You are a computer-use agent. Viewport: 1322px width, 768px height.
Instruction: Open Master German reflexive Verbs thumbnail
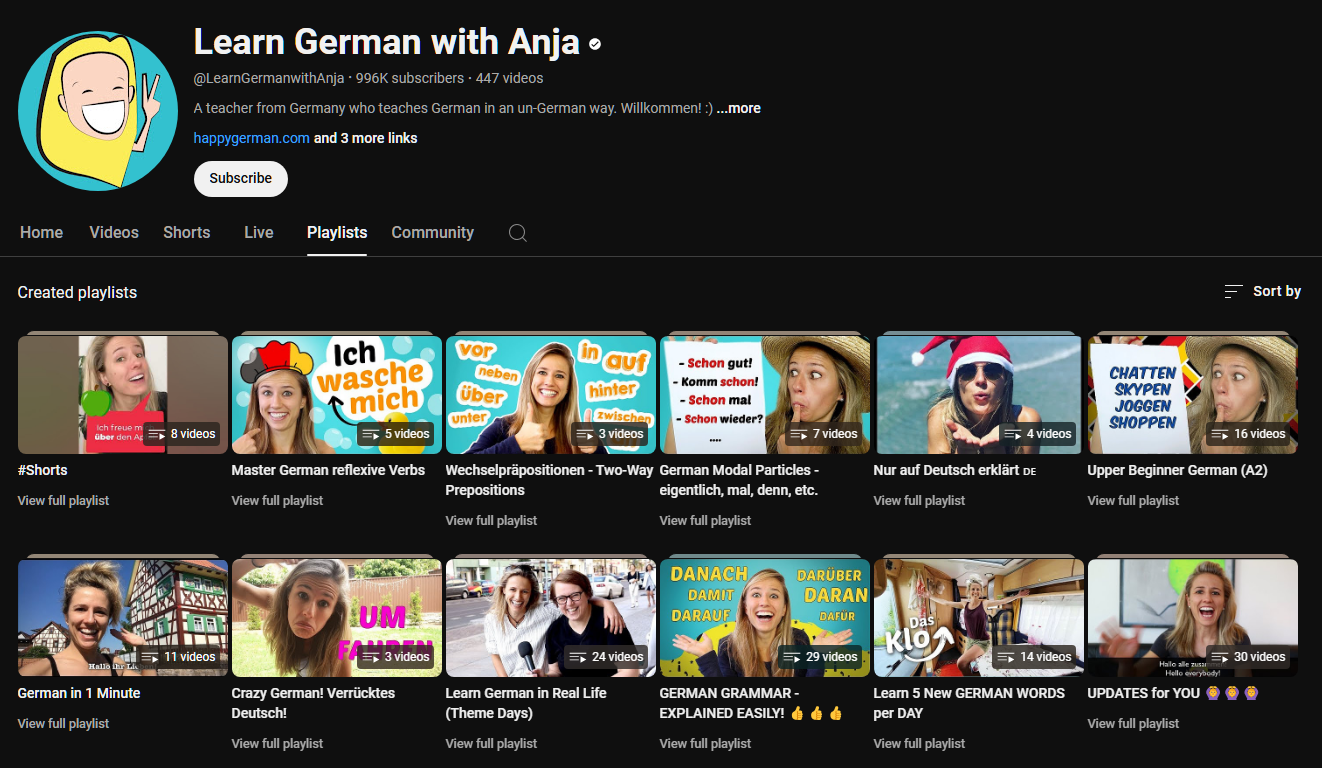click(337, 394)
